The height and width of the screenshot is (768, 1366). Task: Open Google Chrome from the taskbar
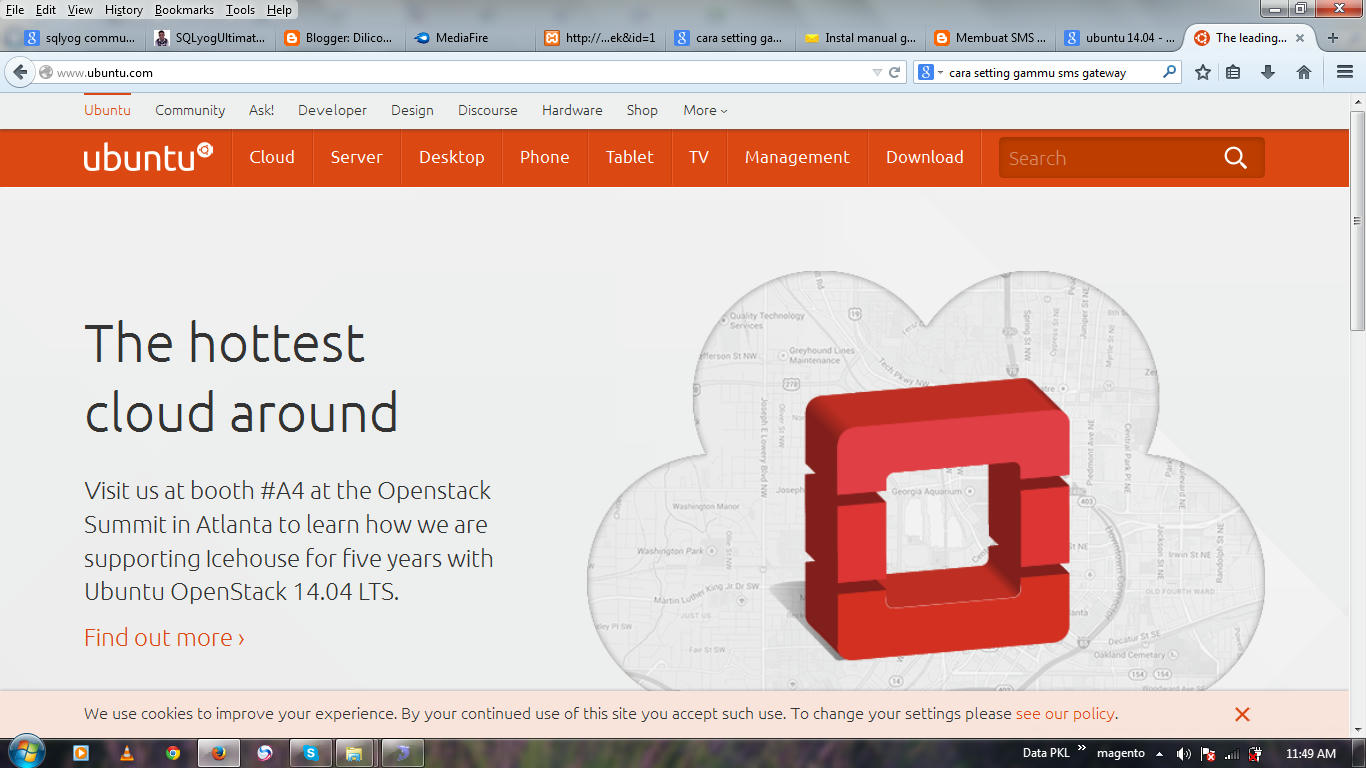173,753
